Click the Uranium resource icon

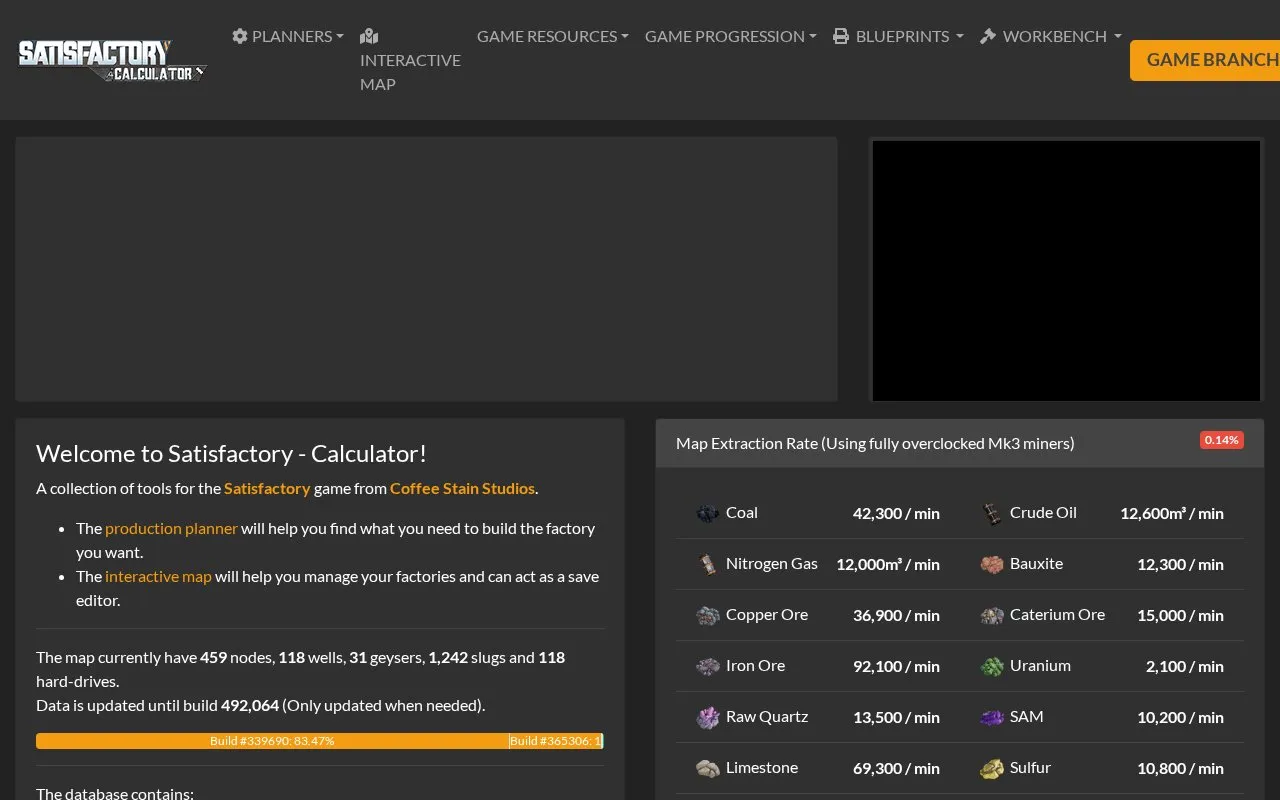[992, 666]
